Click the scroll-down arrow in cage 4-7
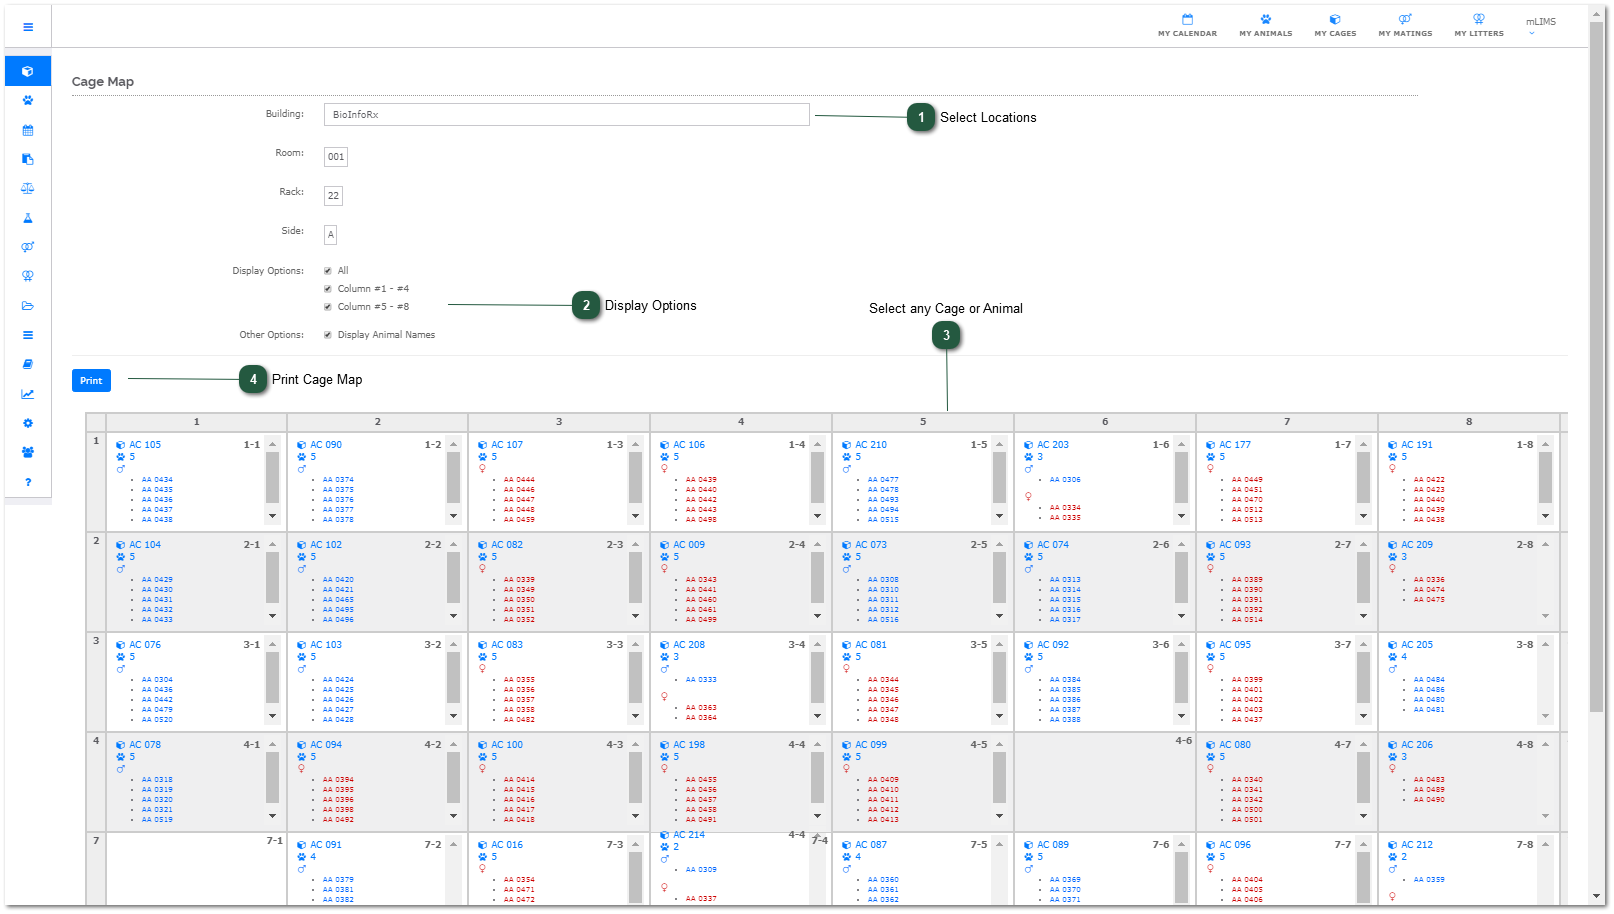Image resolution: width=1614 pixels, height=914 pixels. tap(1363, 817)
